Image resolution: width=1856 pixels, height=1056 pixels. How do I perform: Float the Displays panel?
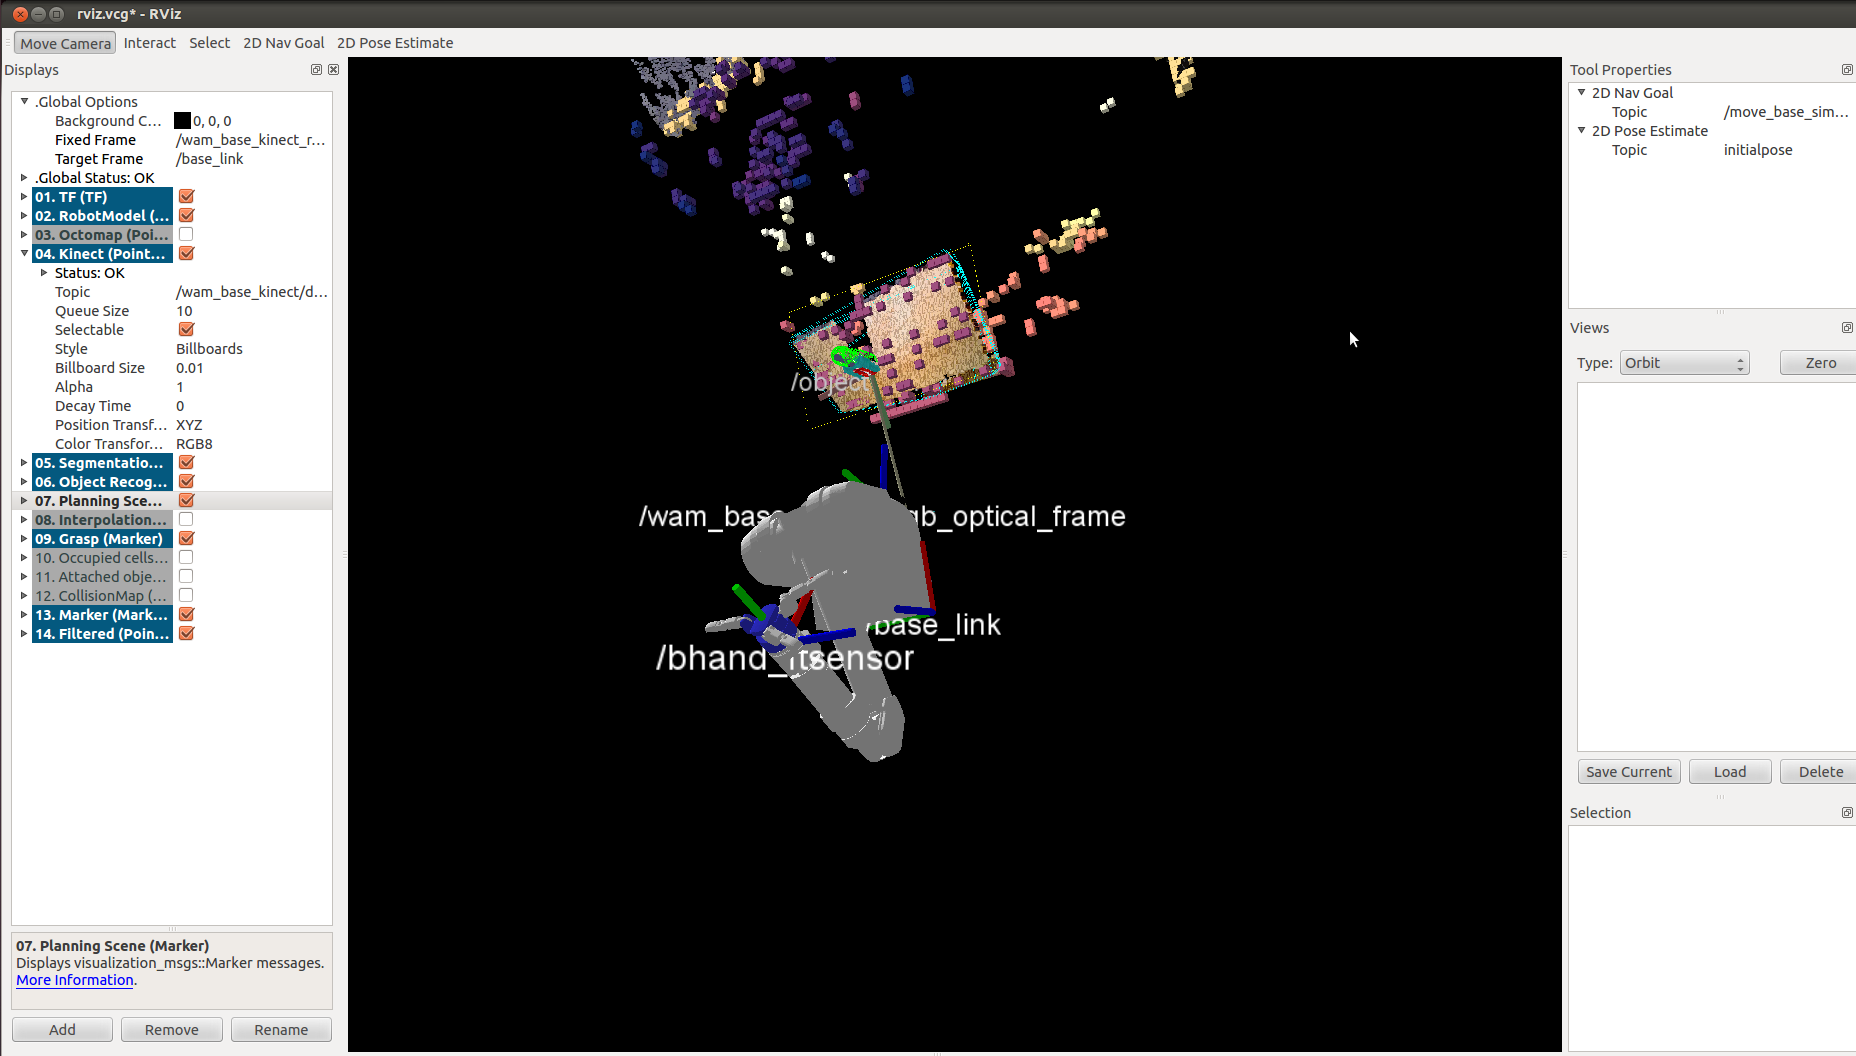tap(316, 70)
